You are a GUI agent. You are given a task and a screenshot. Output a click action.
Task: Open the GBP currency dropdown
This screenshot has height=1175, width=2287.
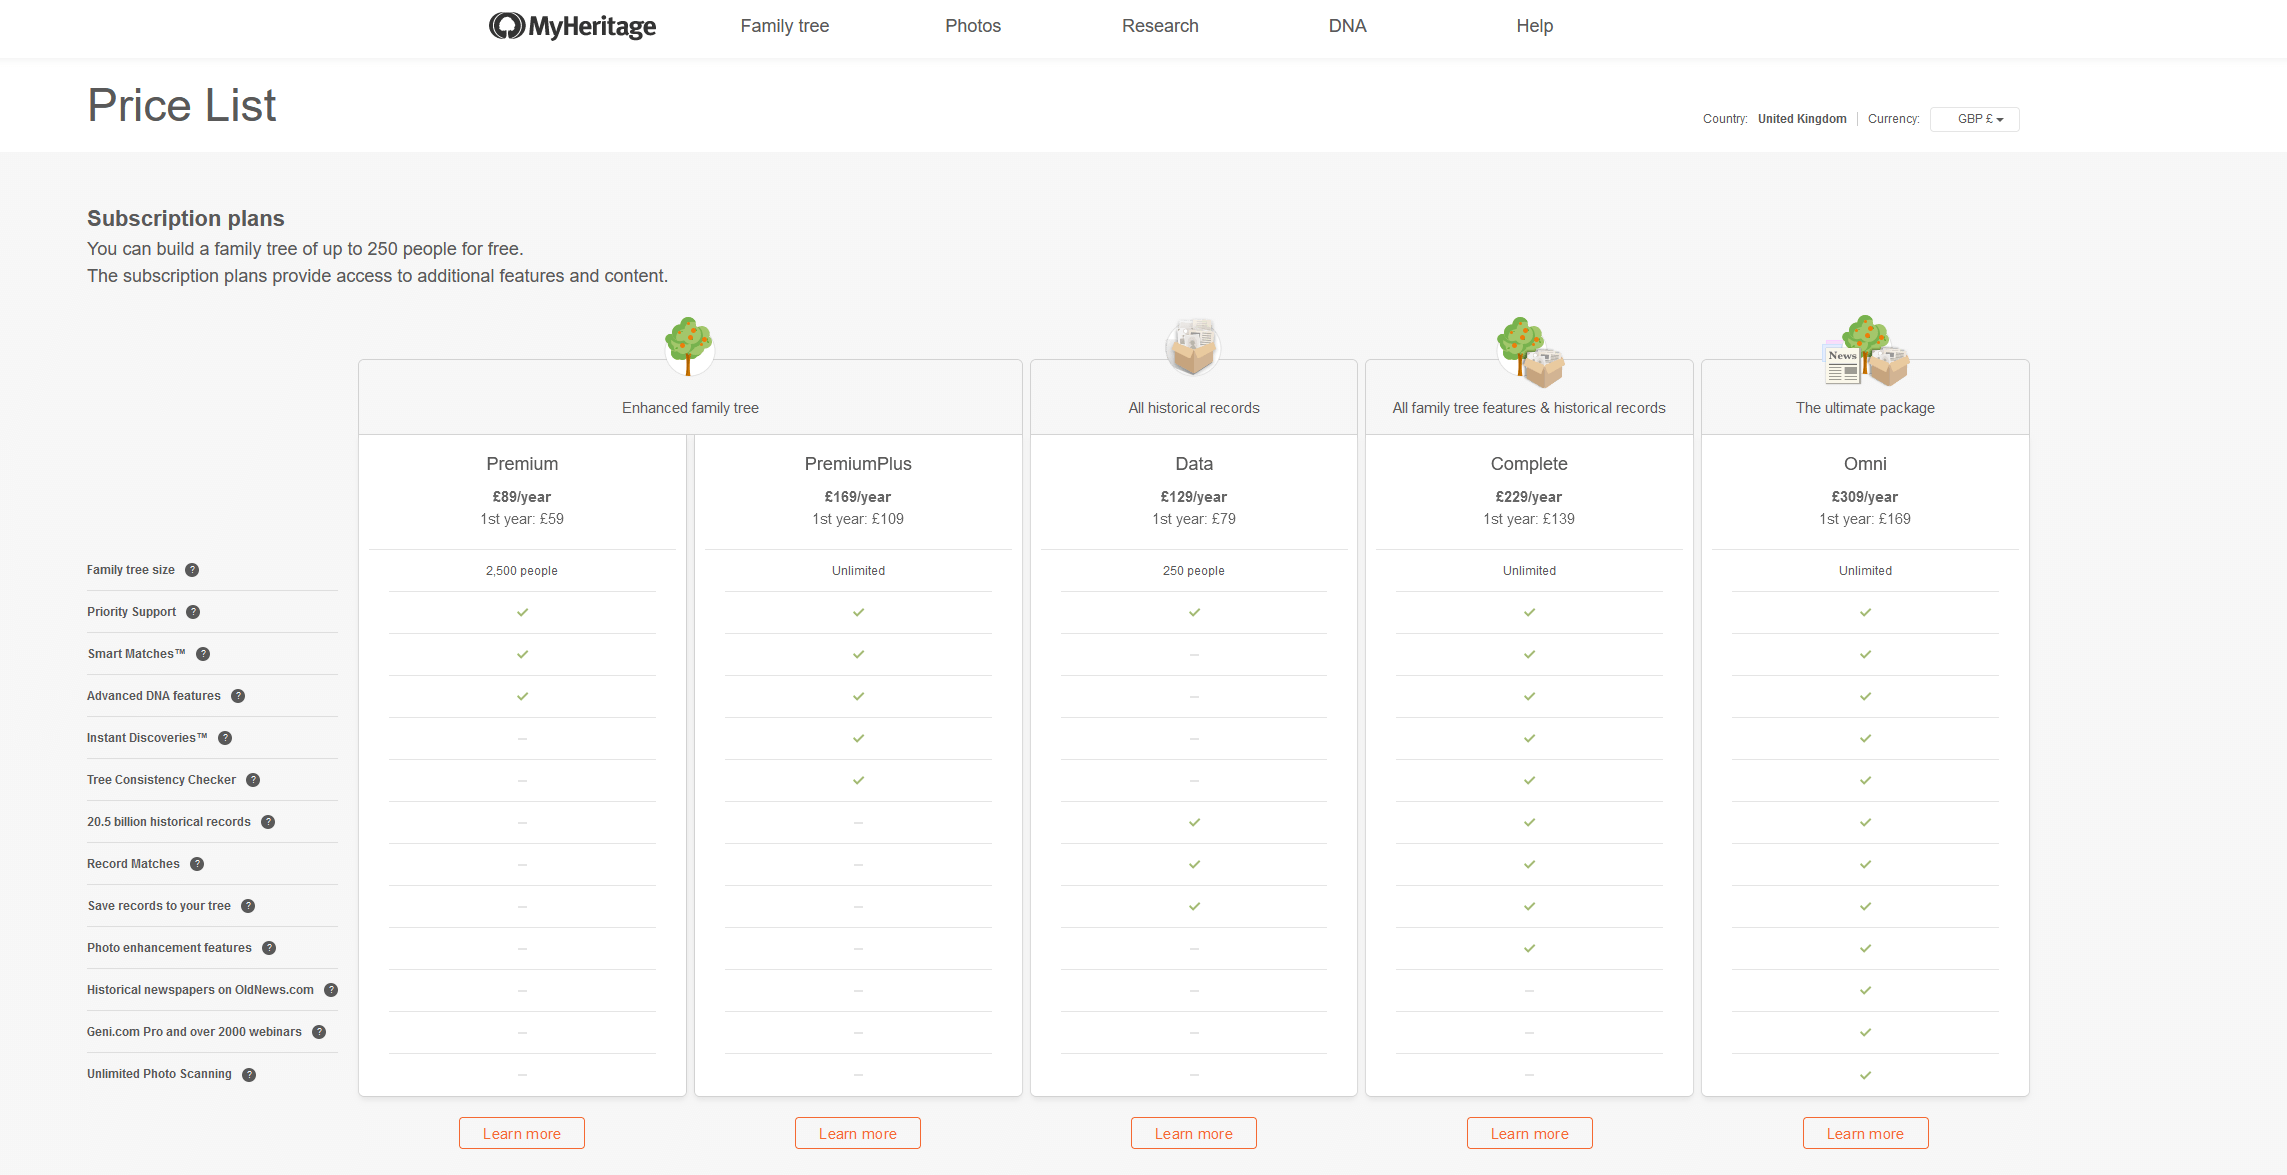click(x=1973, y=119)
